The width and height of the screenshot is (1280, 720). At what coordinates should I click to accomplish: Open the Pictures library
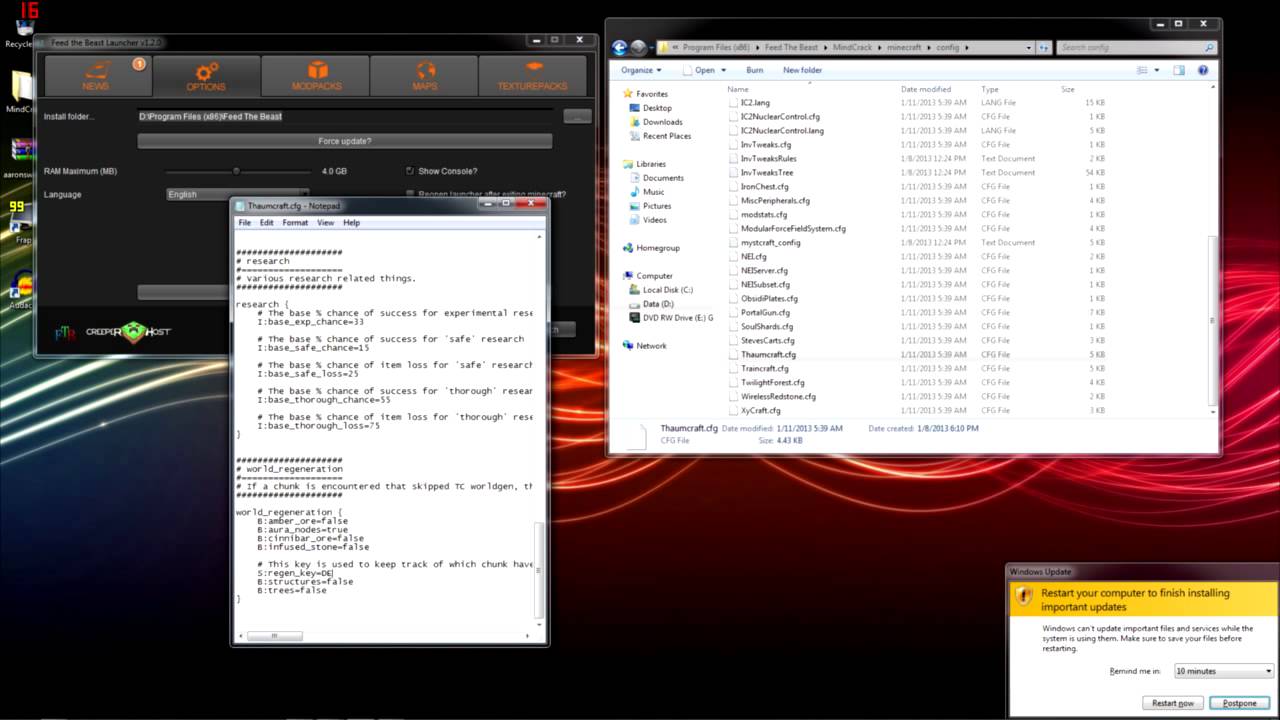(x=657, y=206)
